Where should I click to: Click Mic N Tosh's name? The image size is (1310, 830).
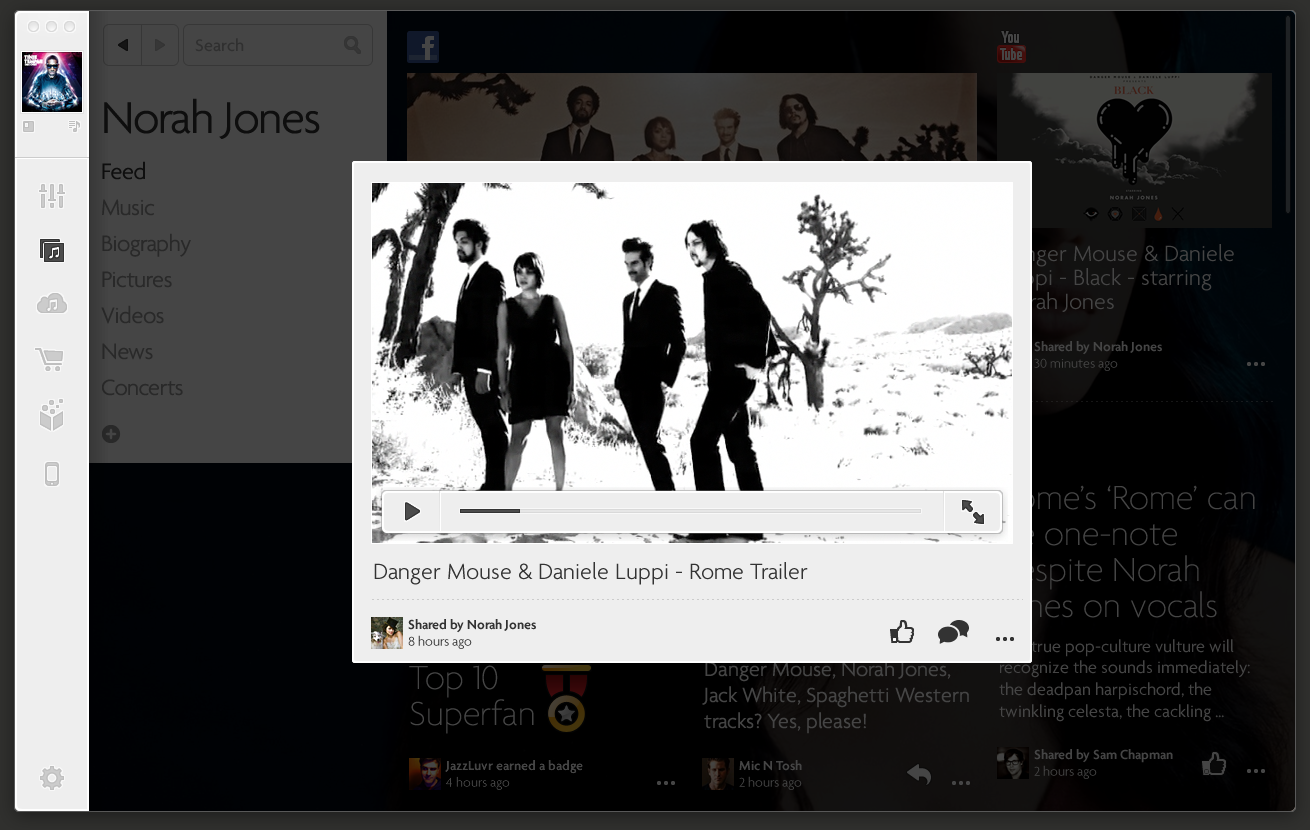770,766
